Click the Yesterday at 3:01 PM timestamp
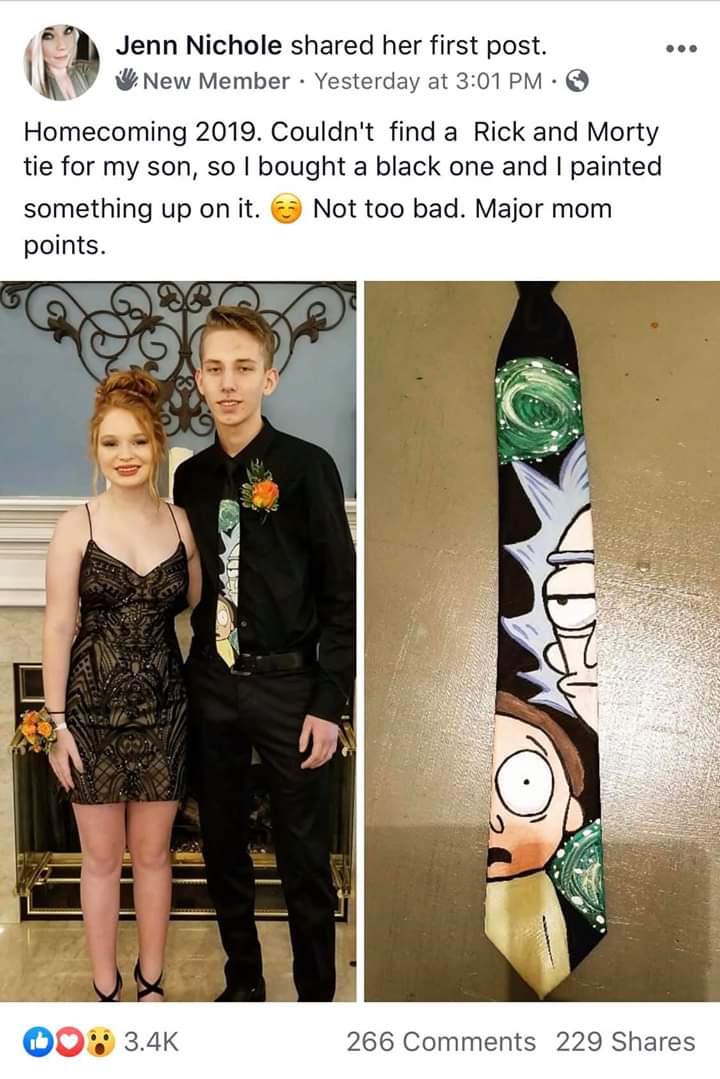The height and width of the screenshot is (1079, 720). pyautogui.click(x=428, y=81)
